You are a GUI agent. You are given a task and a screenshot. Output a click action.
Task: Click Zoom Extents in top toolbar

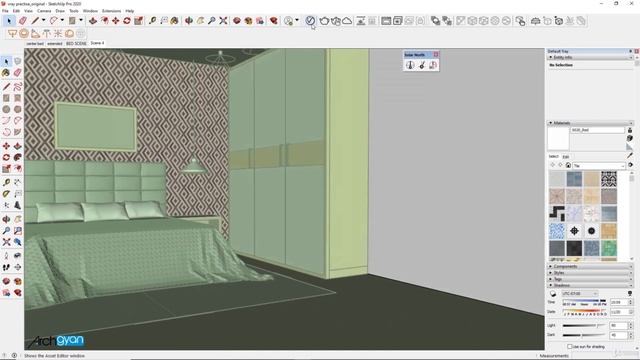(x=223, y=20)
